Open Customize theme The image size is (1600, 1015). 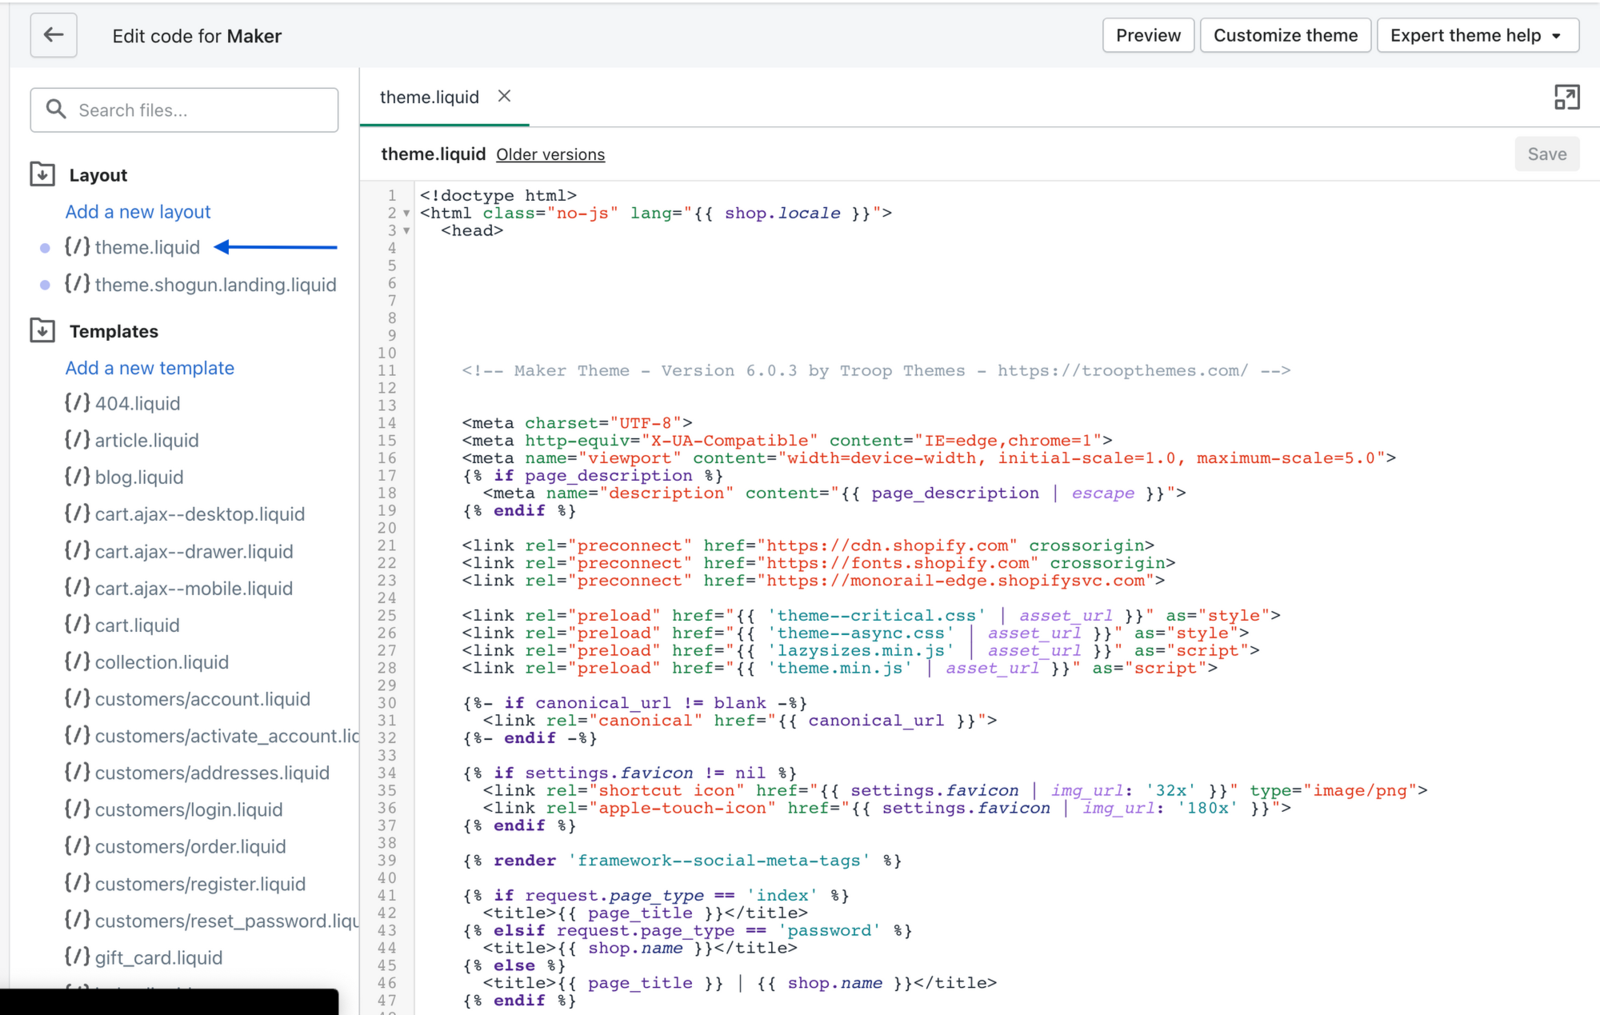point(1285,36)
